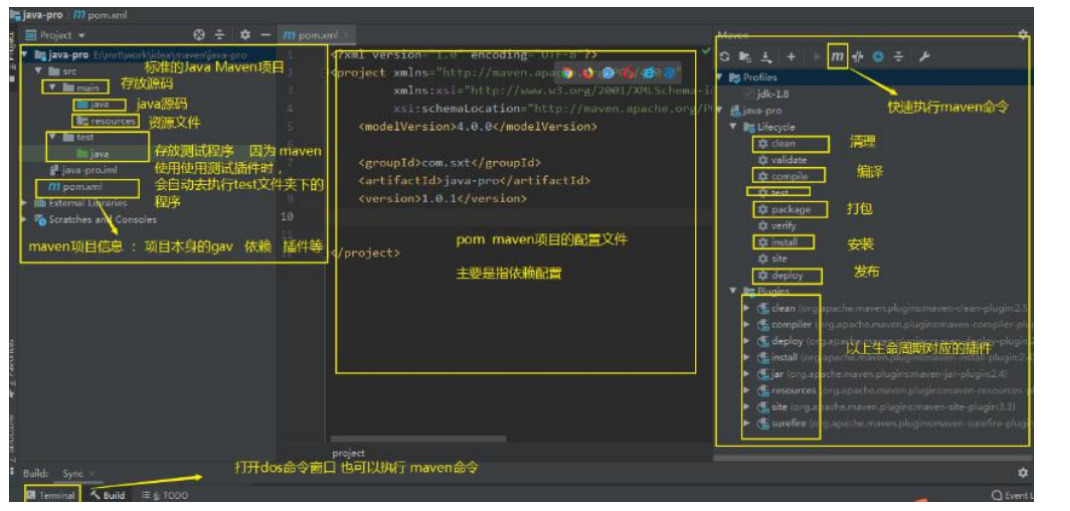
Task: Open Project panel gear settings
Action: [x=245, y=35]
